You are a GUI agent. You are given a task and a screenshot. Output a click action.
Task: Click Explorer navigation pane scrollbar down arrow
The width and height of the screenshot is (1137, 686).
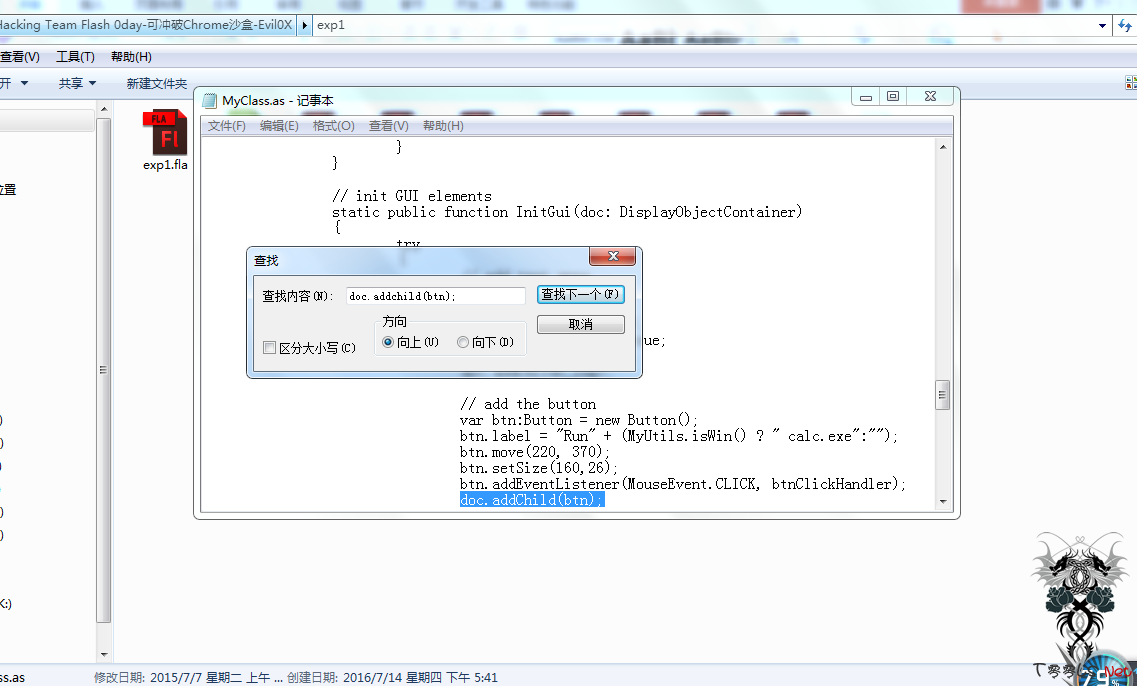click(x=104, y=654)
